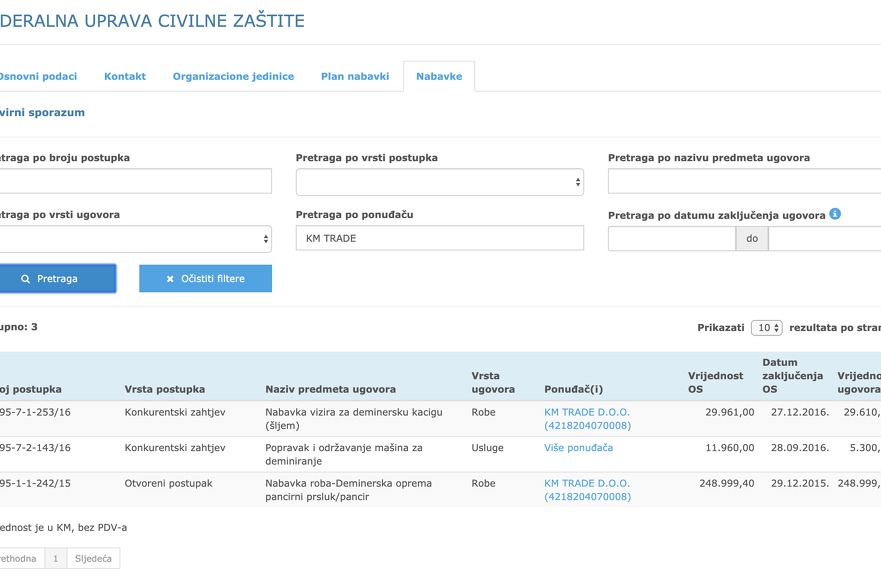Open KM TRADE D.O.O. link in third row
Screen dimensions: 881x587
[587, 484]
